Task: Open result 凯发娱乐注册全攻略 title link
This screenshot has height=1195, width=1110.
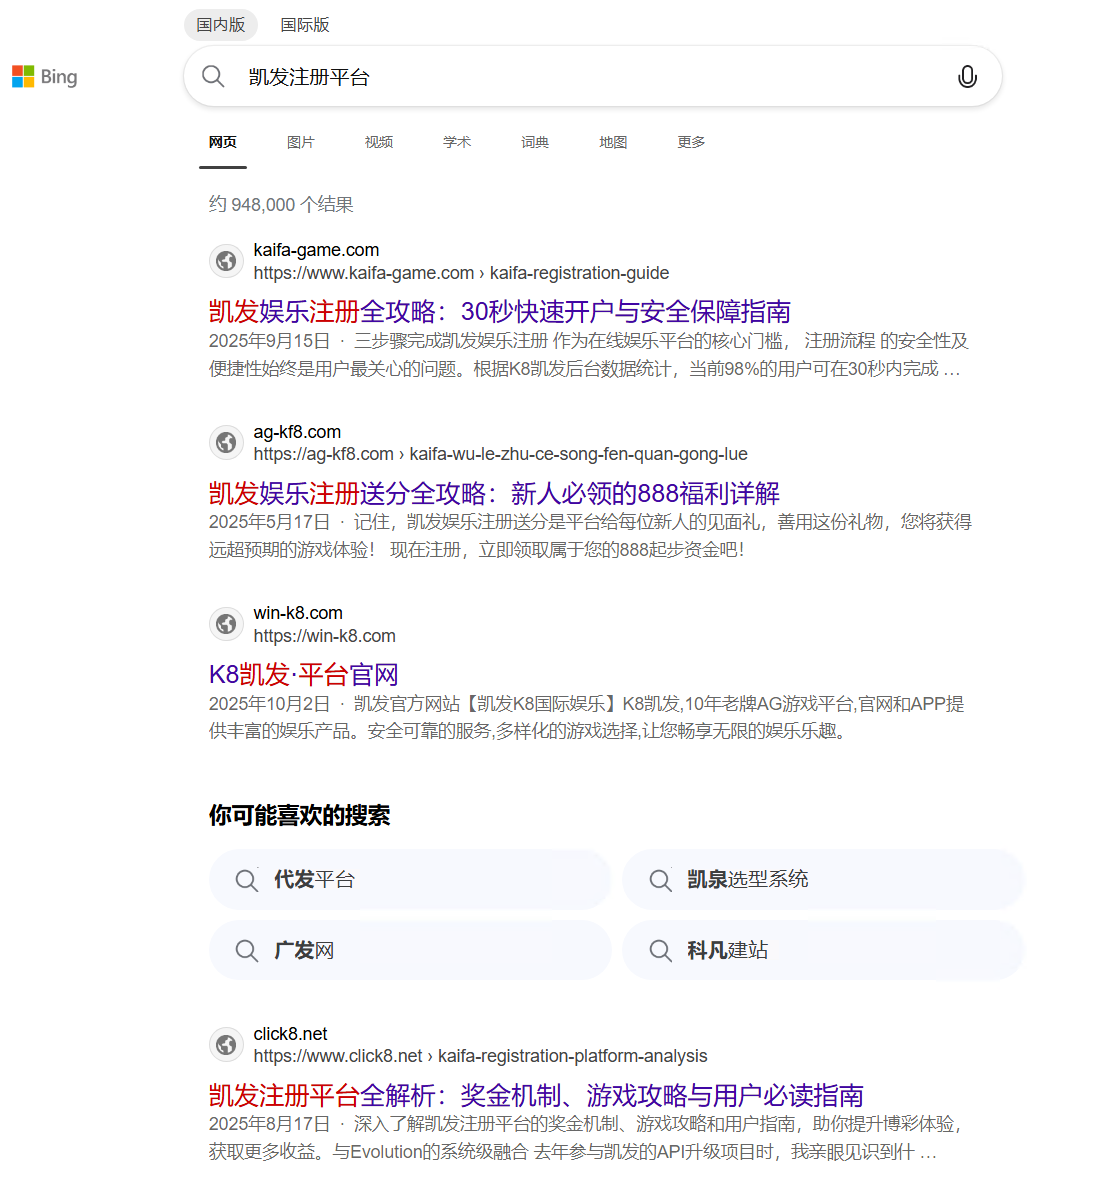Action: click(x=499, y=312)
